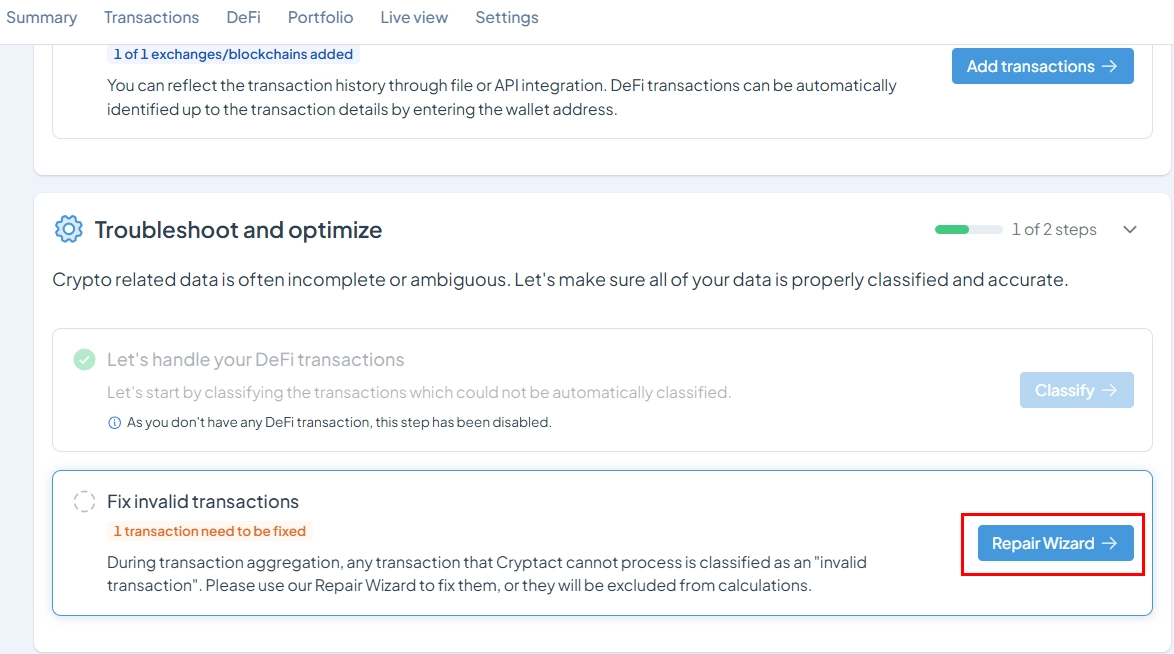
Task: Open the Portfolio tab
Action: point(320,17)
